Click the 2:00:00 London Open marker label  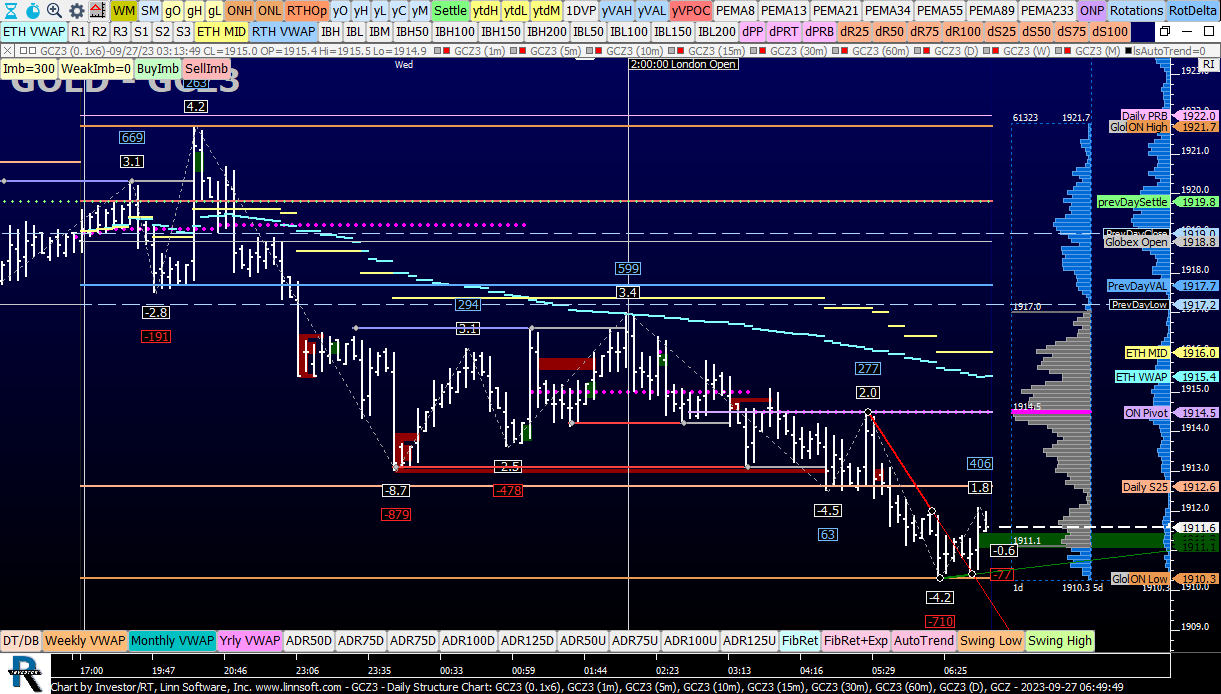click(684, 64)
